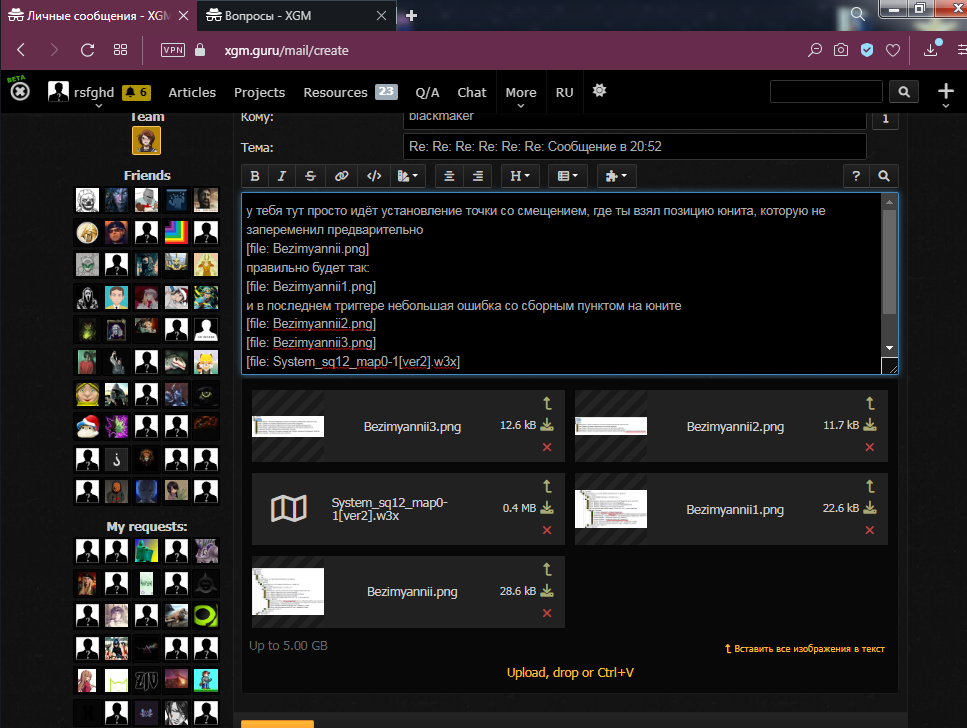Open the create plus menu

946,93
